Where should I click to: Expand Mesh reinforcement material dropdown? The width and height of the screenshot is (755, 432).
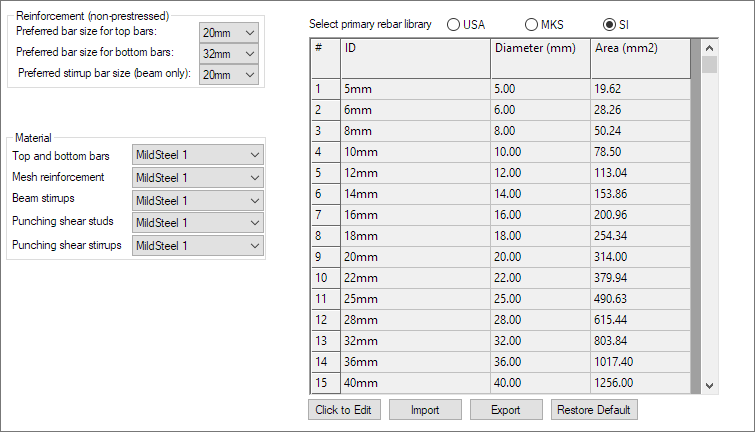tap(197, 177)
